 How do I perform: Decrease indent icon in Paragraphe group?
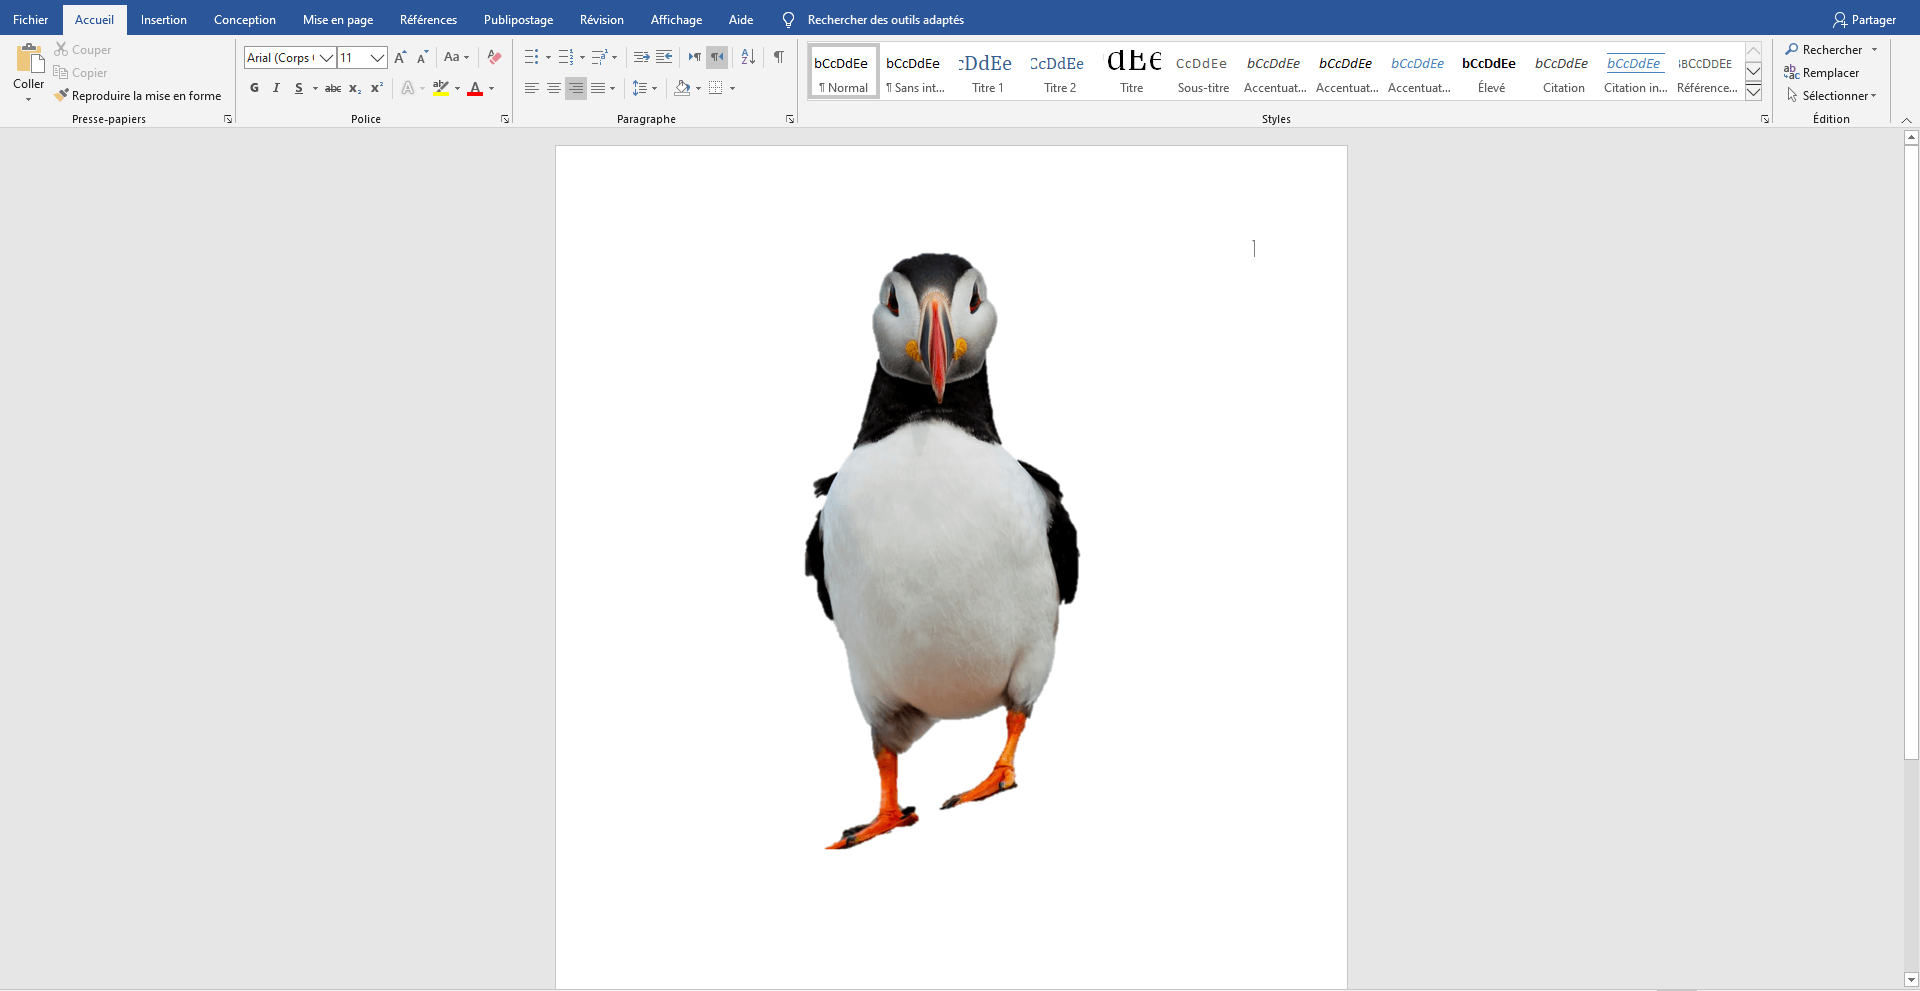pos(642,57)
